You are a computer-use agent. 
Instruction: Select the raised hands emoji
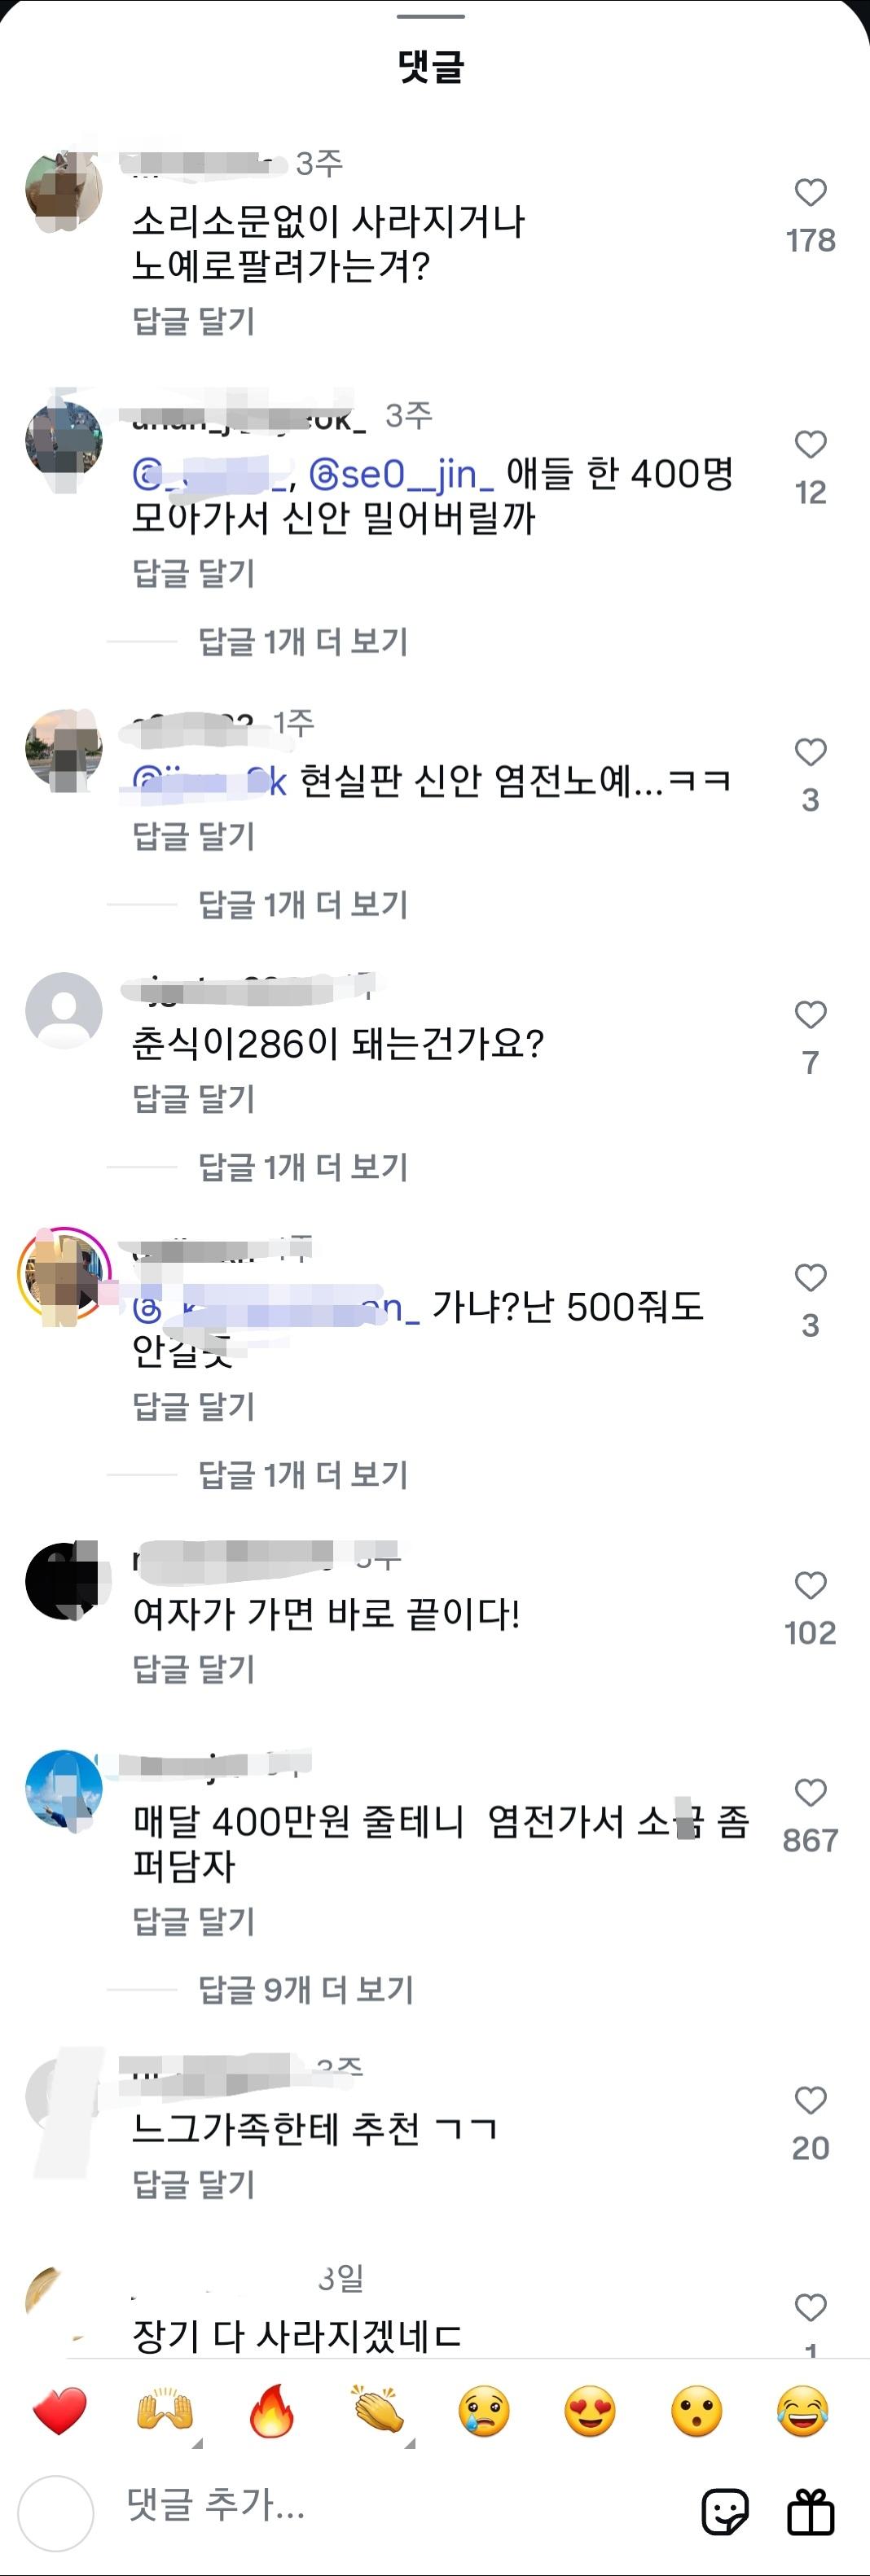pyautogui.click(x=165, y=2411)
